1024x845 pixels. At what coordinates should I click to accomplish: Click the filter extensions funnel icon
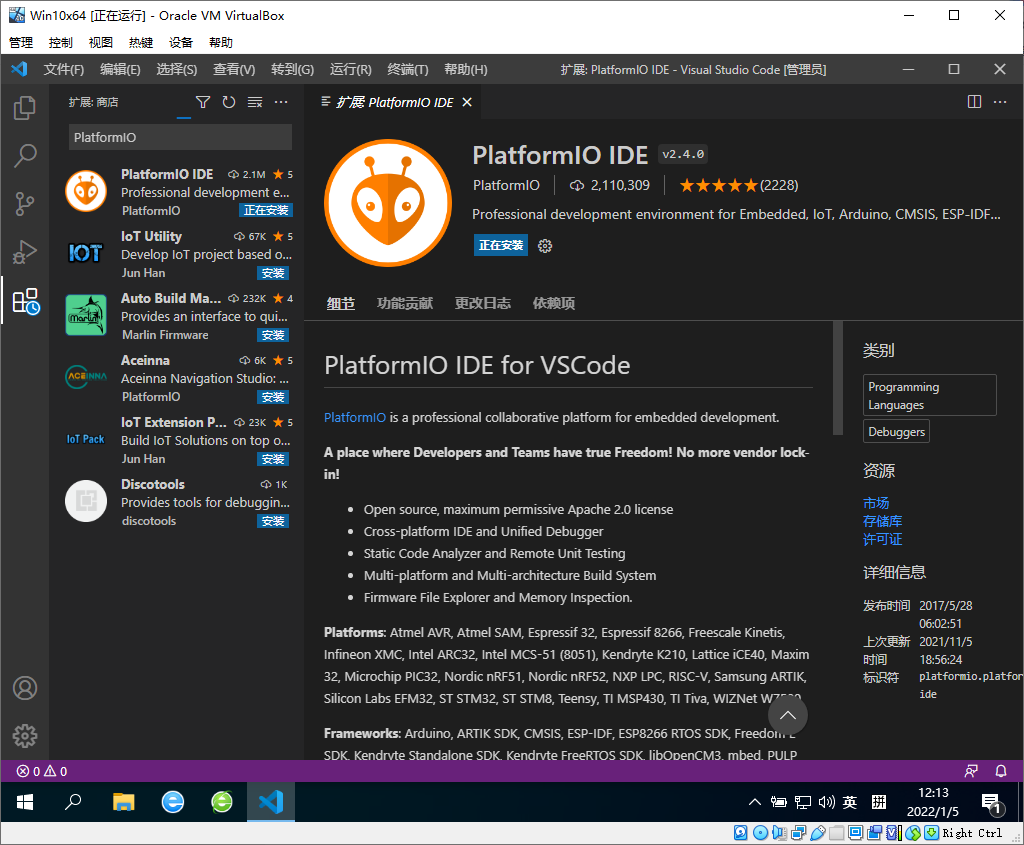(203, 102)
